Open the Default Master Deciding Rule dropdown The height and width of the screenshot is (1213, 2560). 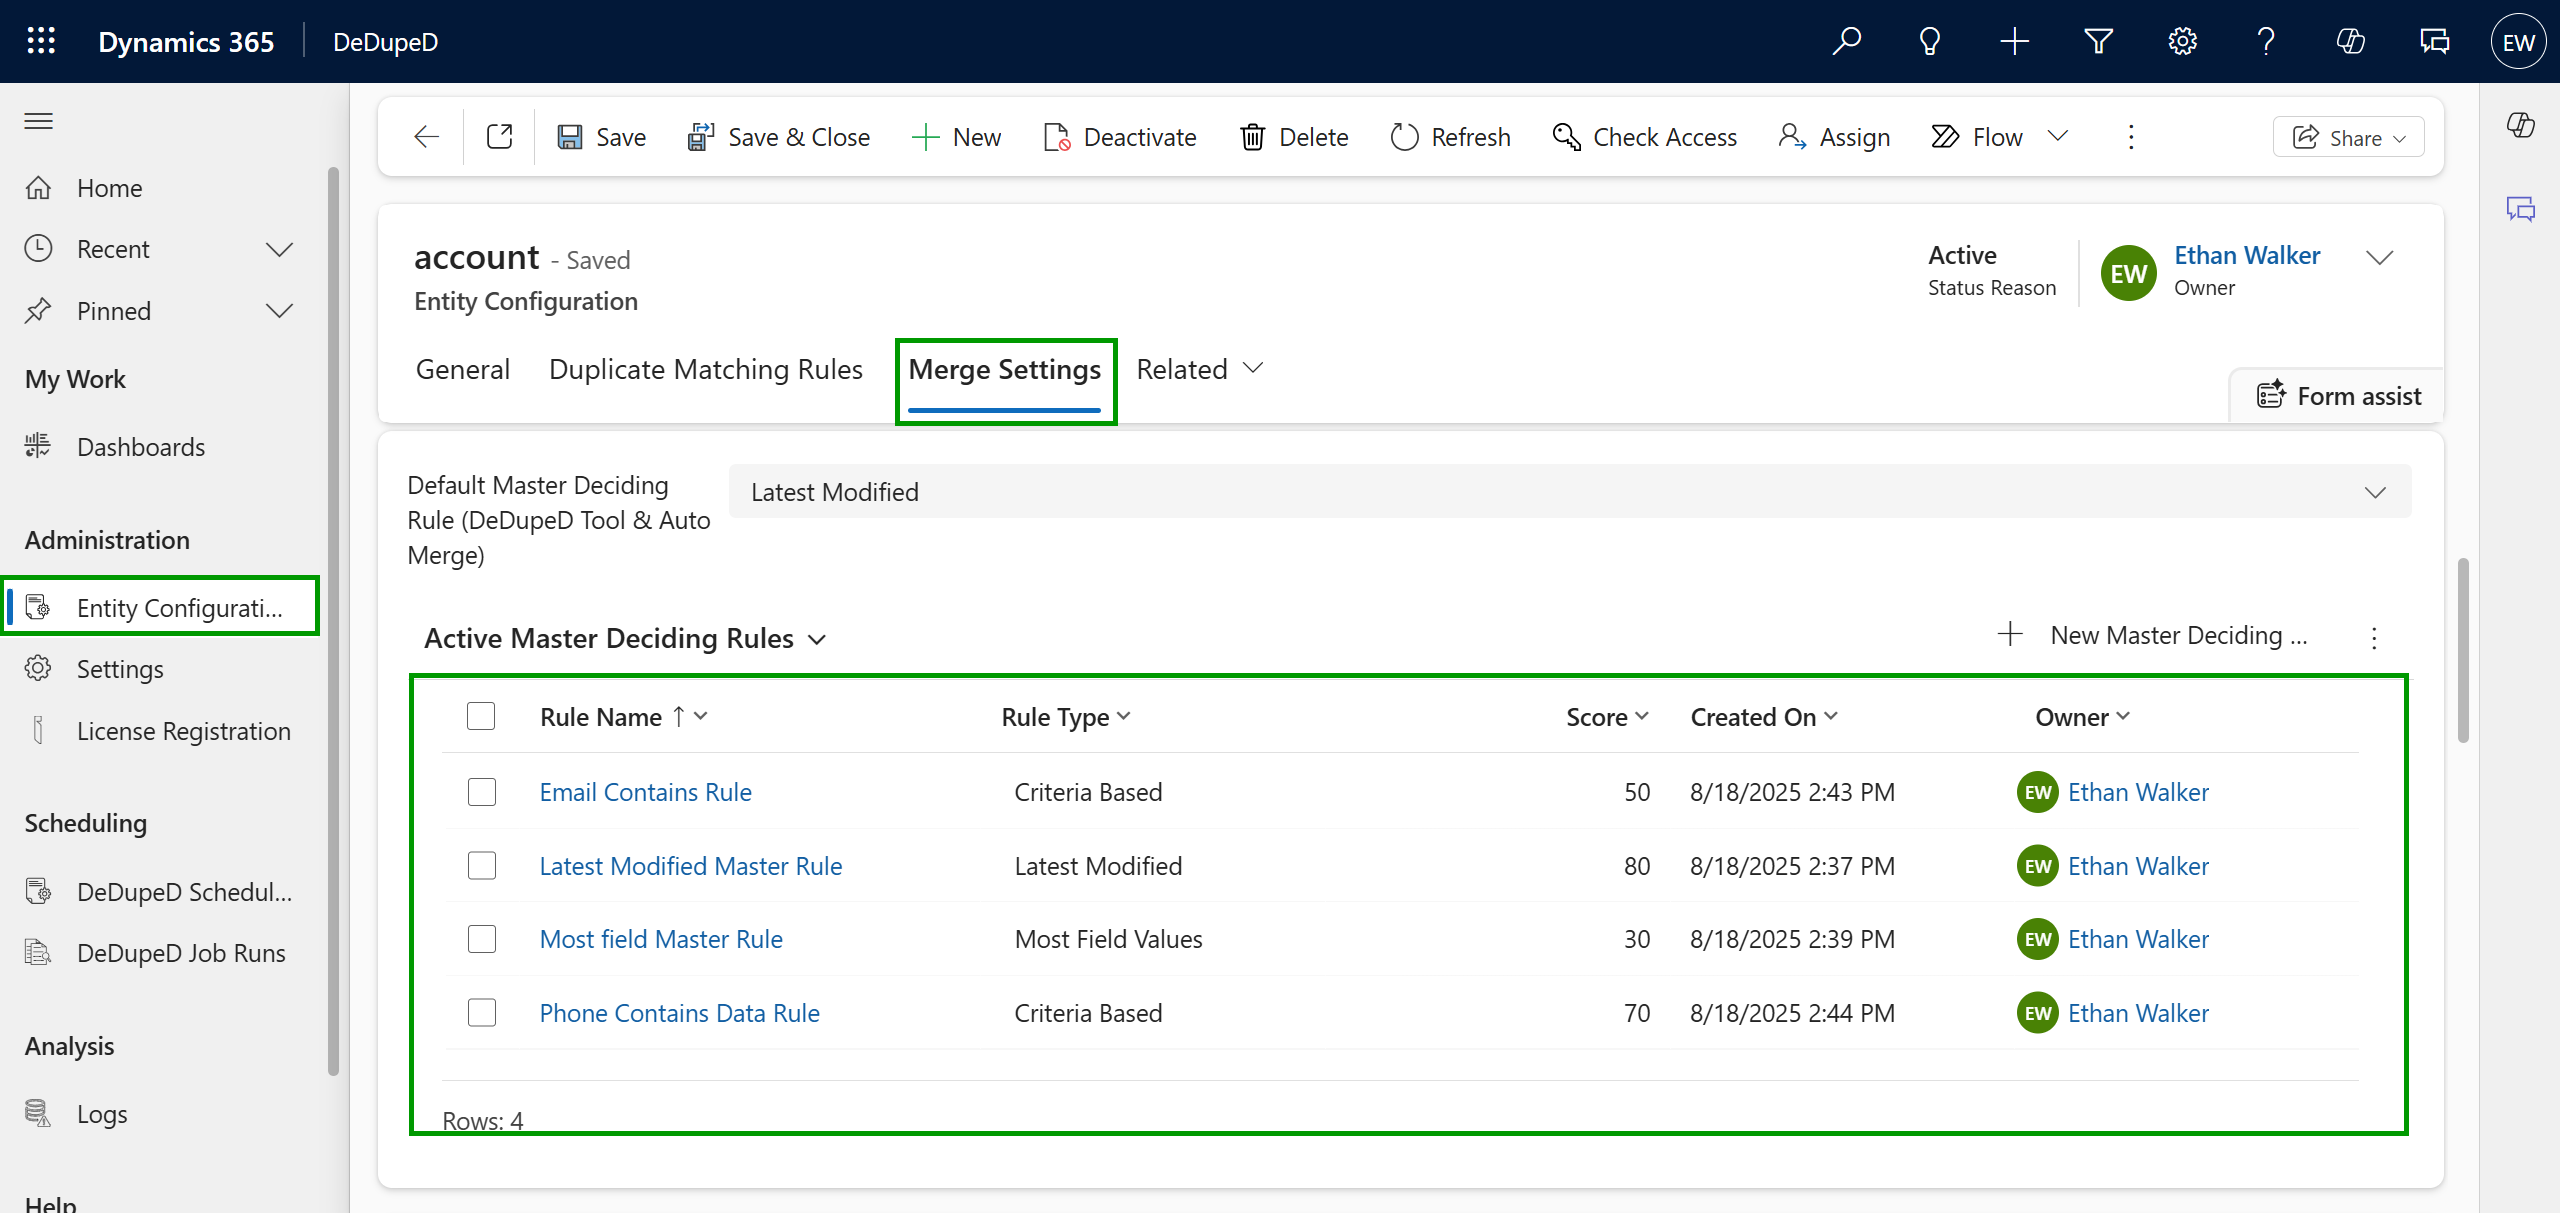(x=1570, y=492)
